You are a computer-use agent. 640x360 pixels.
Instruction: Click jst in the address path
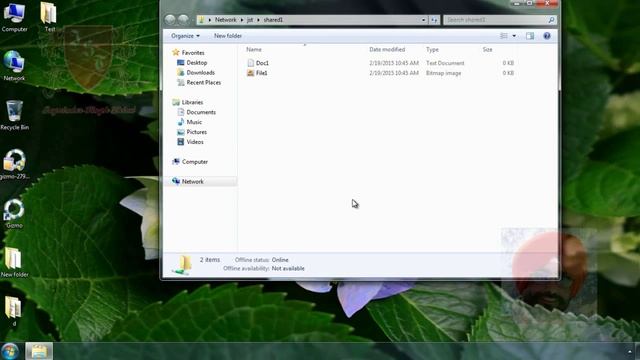click(250, 20)
